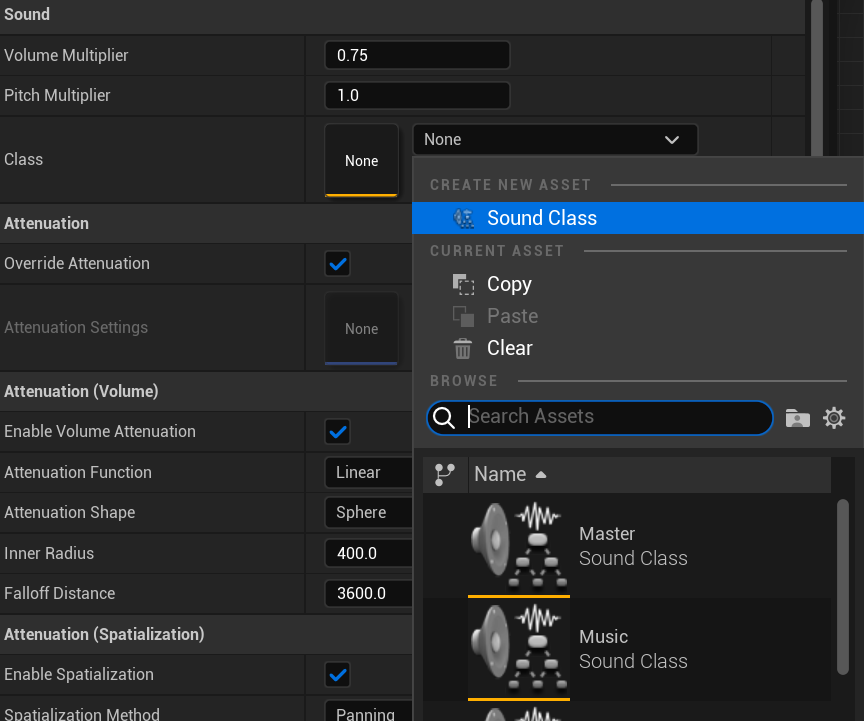This screenshot has height=721, width=864.
Task: Click the Inner Radius value 400.0
Action: (369, 553)
